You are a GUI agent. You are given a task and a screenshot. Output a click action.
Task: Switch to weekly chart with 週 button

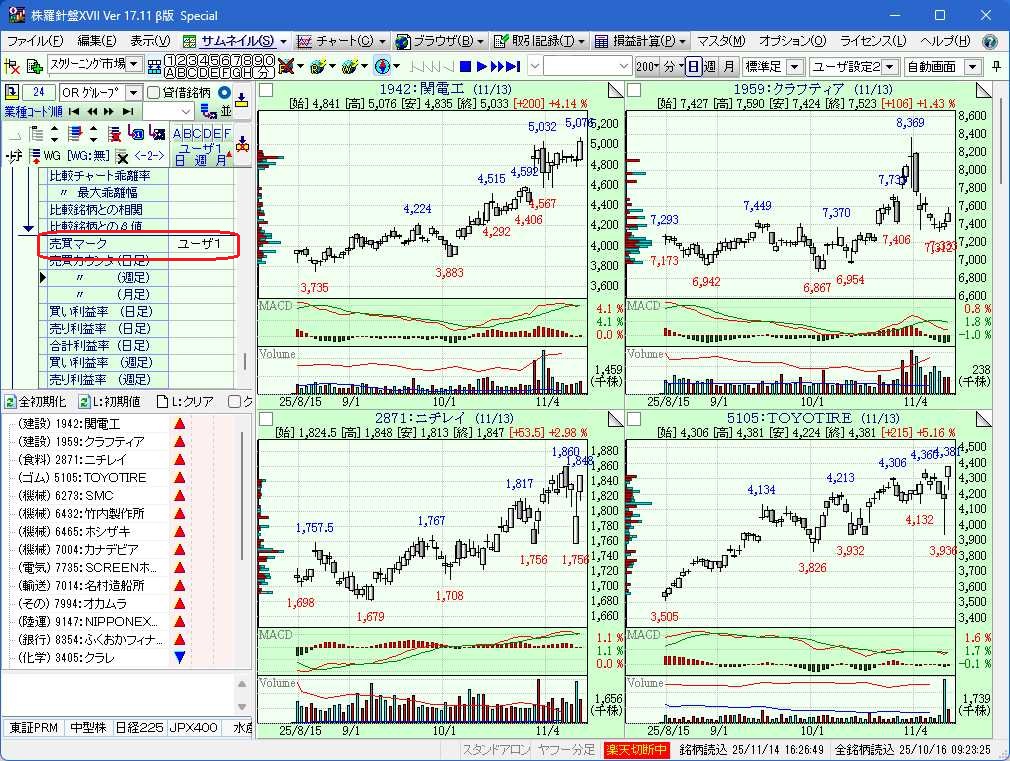(710, 67)
